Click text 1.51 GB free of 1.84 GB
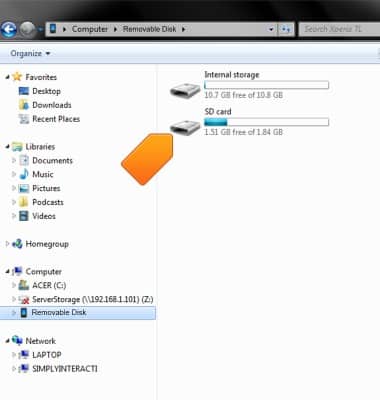 (243, 132)
